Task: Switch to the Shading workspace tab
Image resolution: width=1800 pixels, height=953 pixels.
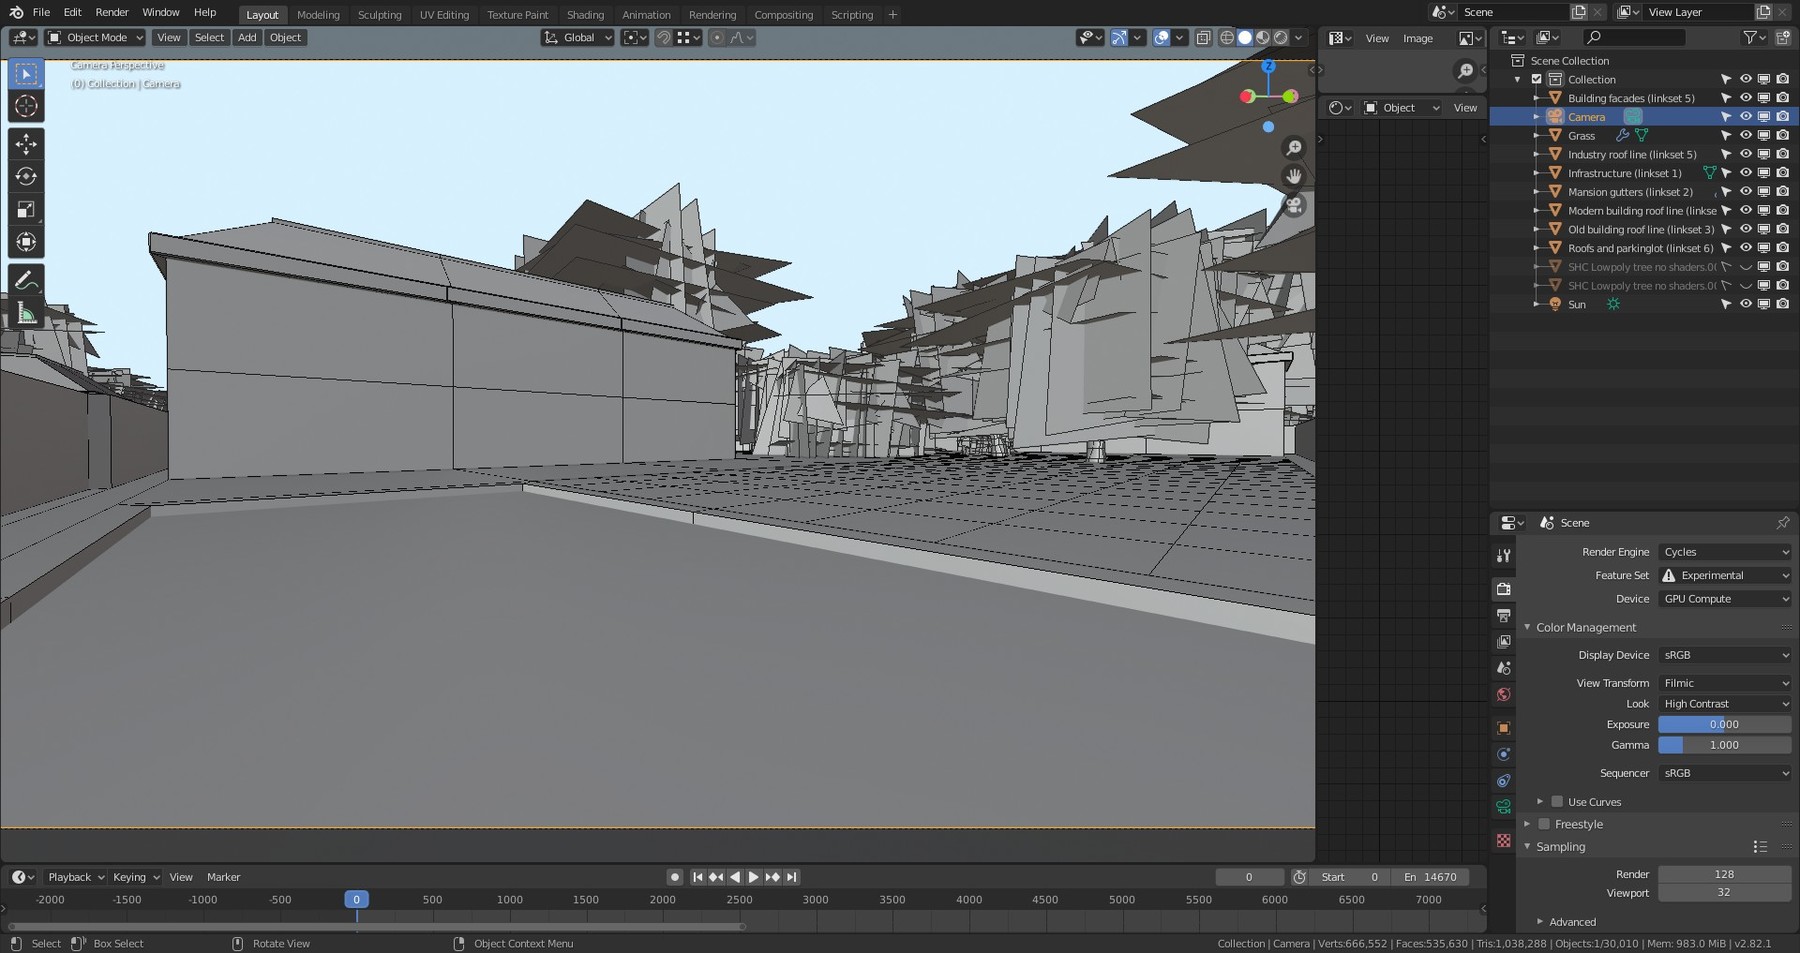Action: point(585,15)
